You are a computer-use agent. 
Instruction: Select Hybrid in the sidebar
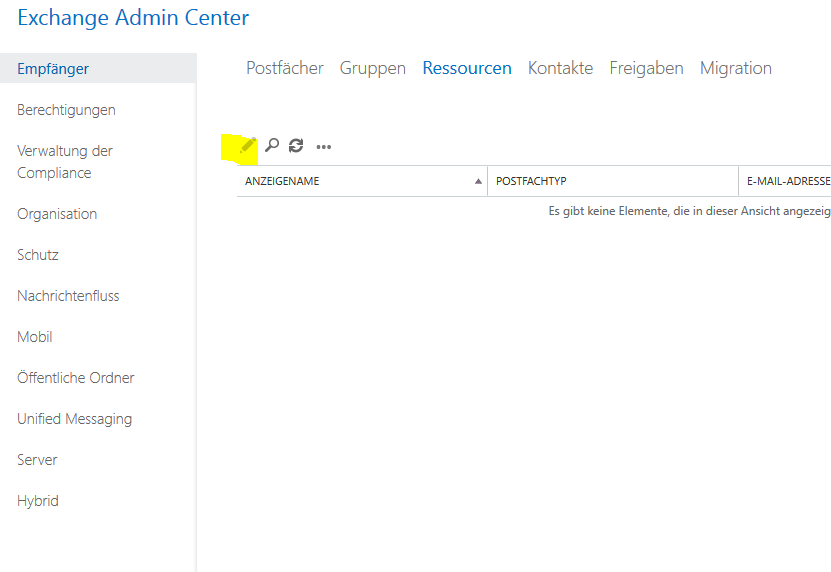[x=38, y=501]
